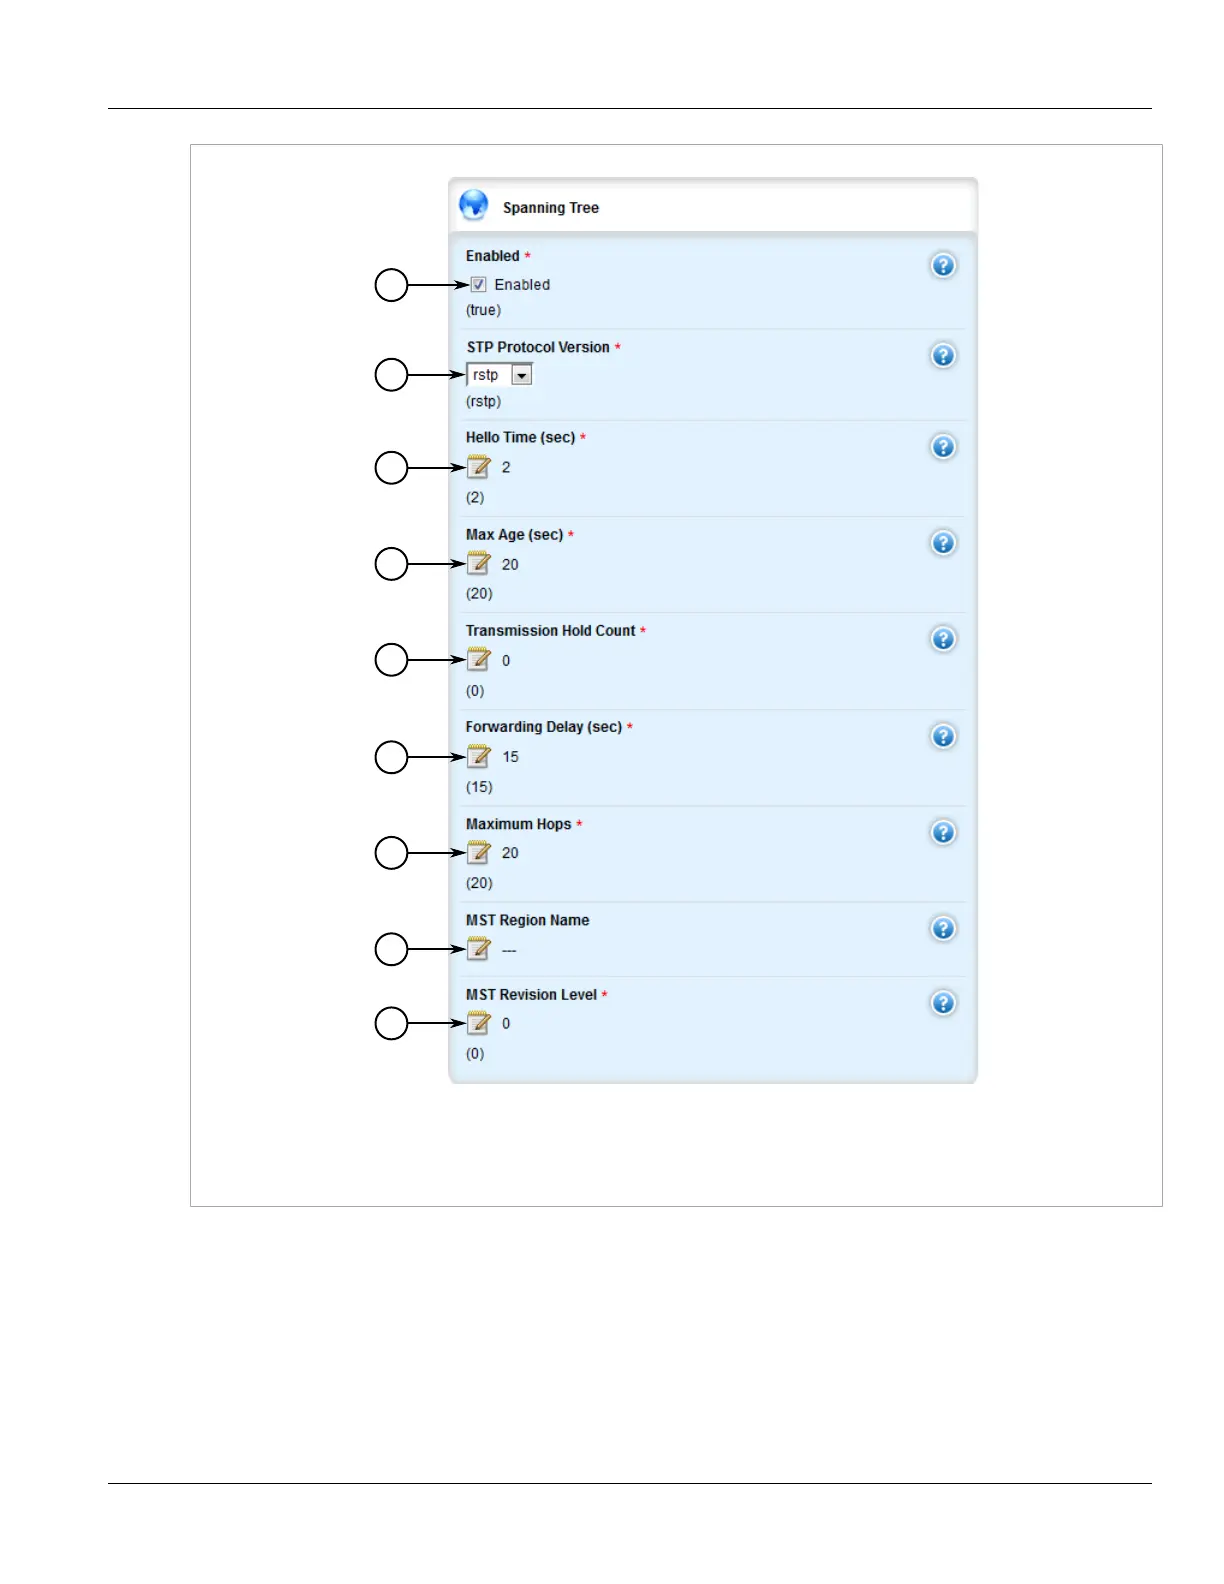Click the Spanning Tree panel title

click(551, 208)
